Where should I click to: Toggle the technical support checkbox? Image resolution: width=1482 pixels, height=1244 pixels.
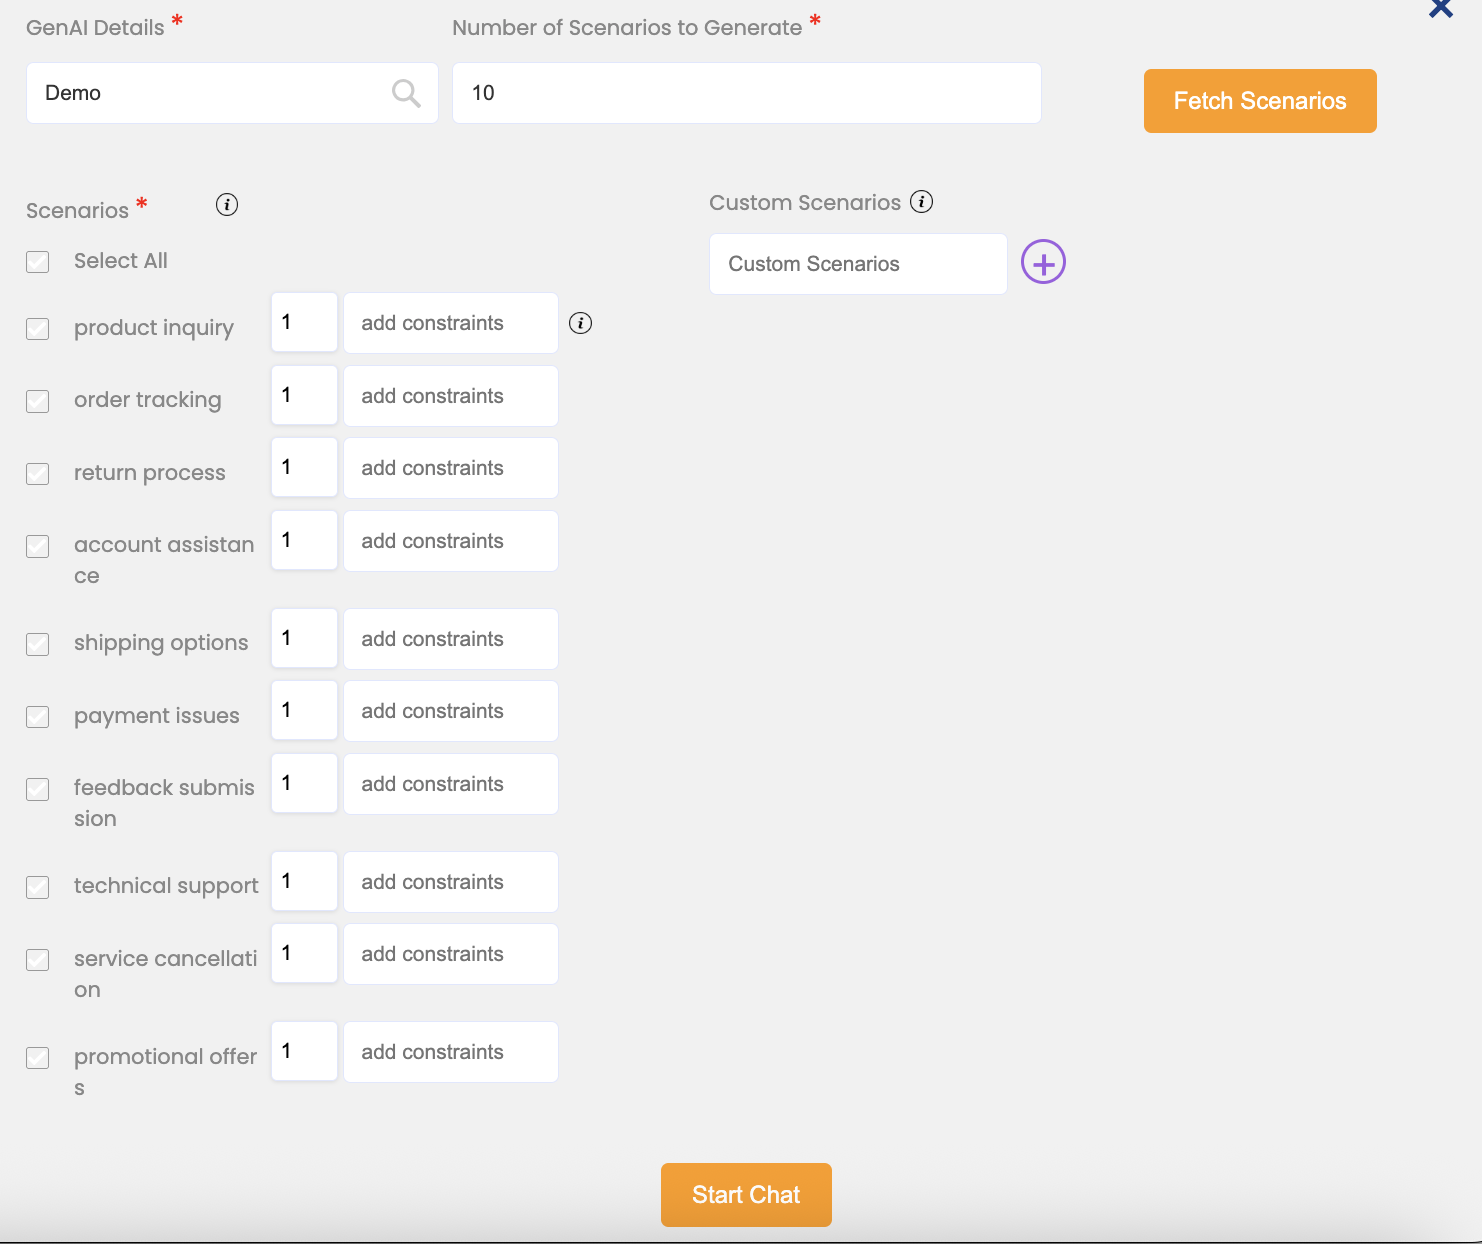click(38, 887)
